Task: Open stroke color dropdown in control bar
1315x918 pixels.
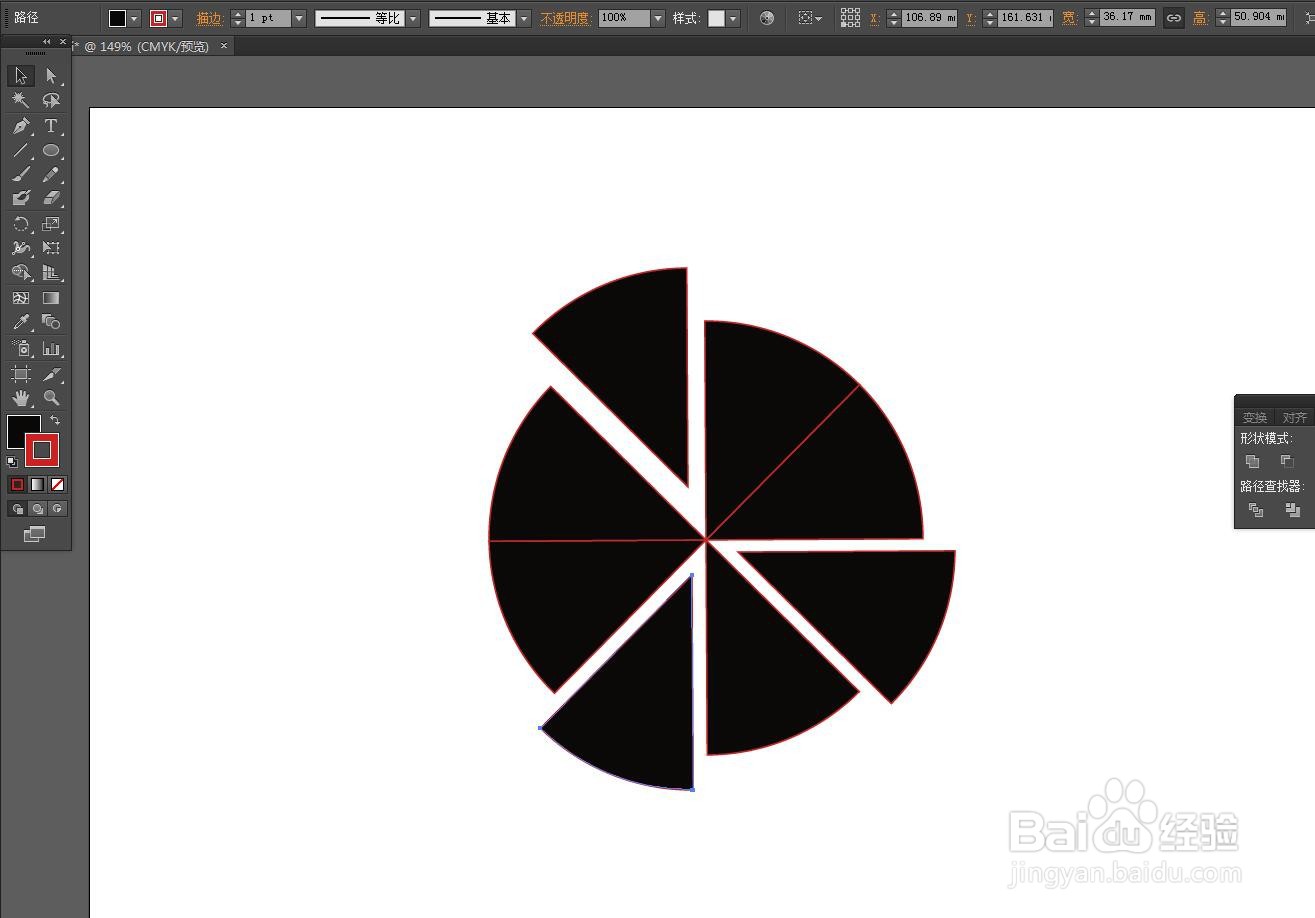Action: click(x=176, y=18)
